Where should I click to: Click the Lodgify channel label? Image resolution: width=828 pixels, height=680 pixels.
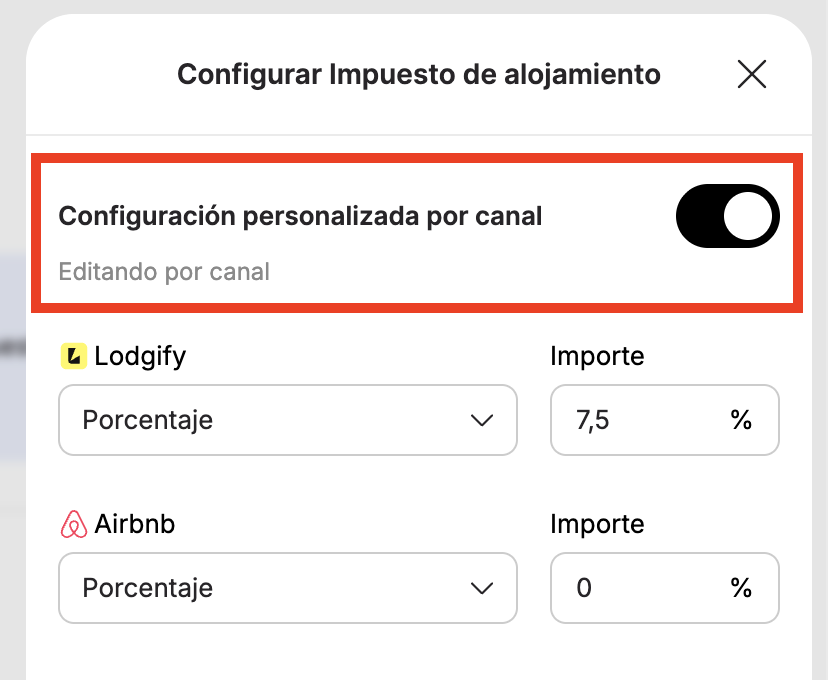tap(140, 357)
